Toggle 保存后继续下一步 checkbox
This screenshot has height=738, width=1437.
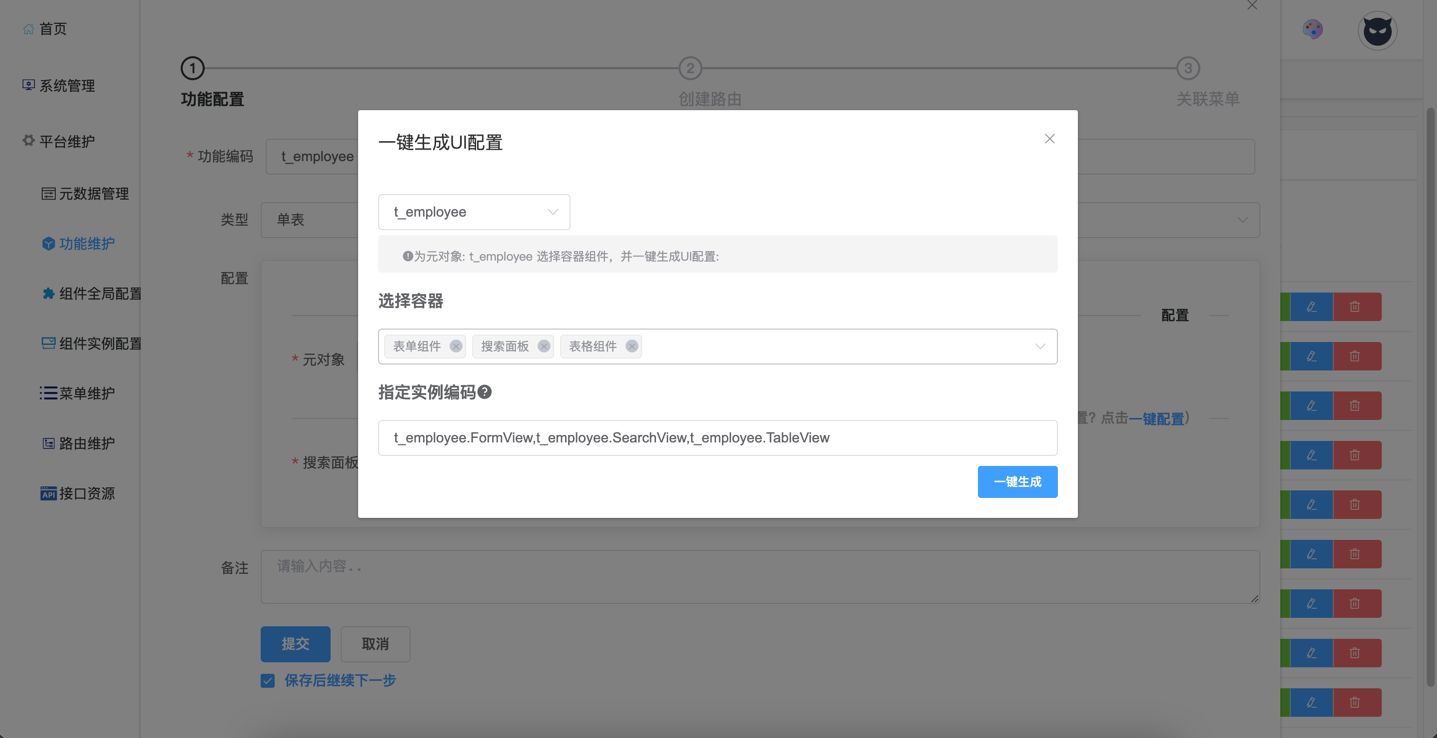(268, 681)
